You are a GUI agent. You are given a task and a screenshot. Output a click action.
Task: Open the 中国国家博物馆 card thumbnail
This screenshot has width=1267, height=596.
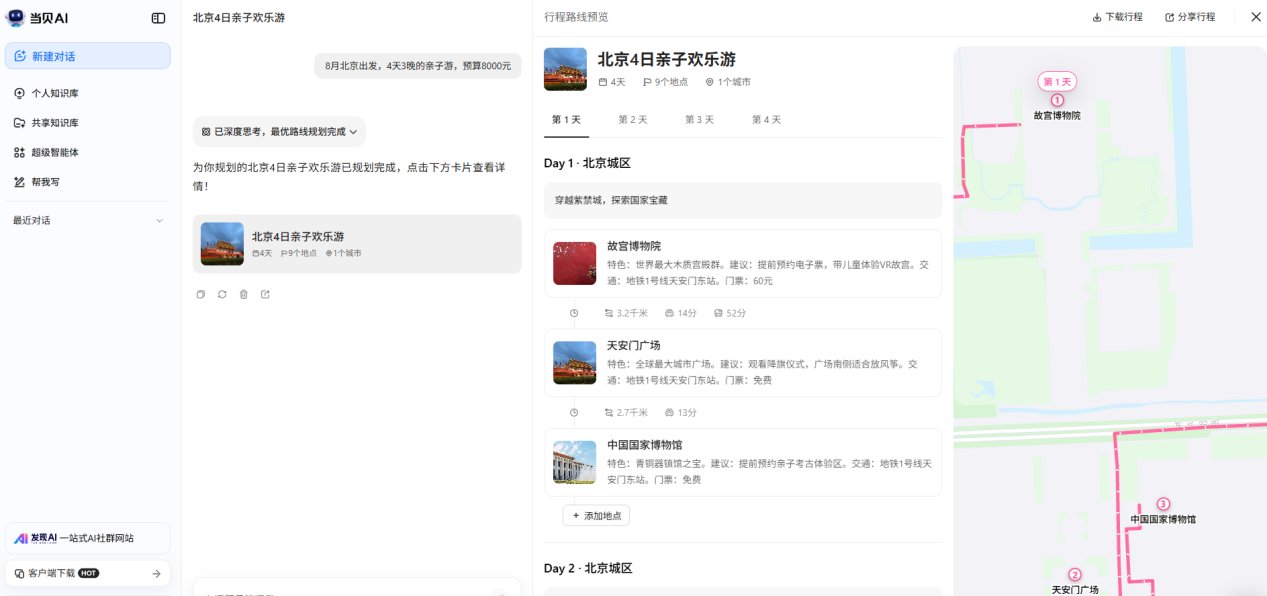point(574,462)
